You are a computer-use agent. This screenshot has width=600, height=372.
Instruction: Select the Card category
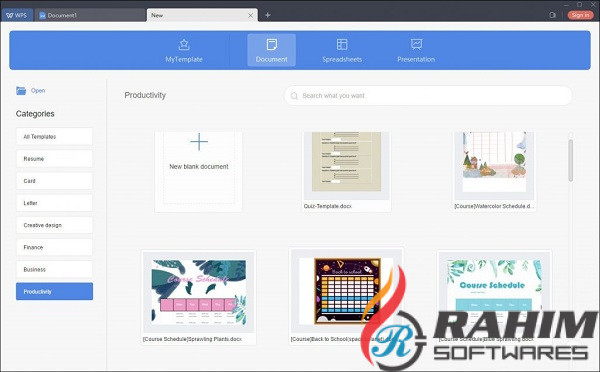coord(54,181)
